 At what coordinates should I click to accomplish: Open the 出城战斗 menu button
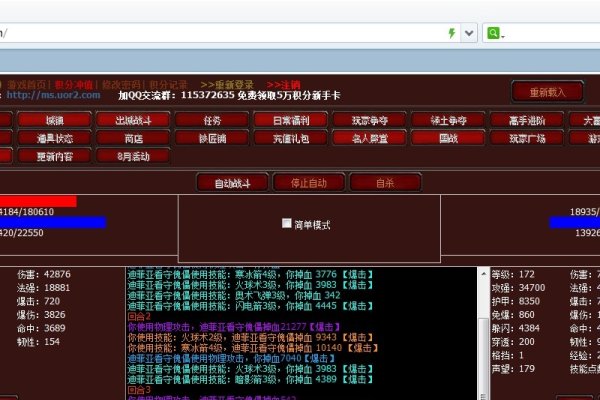tap(133, 120)
